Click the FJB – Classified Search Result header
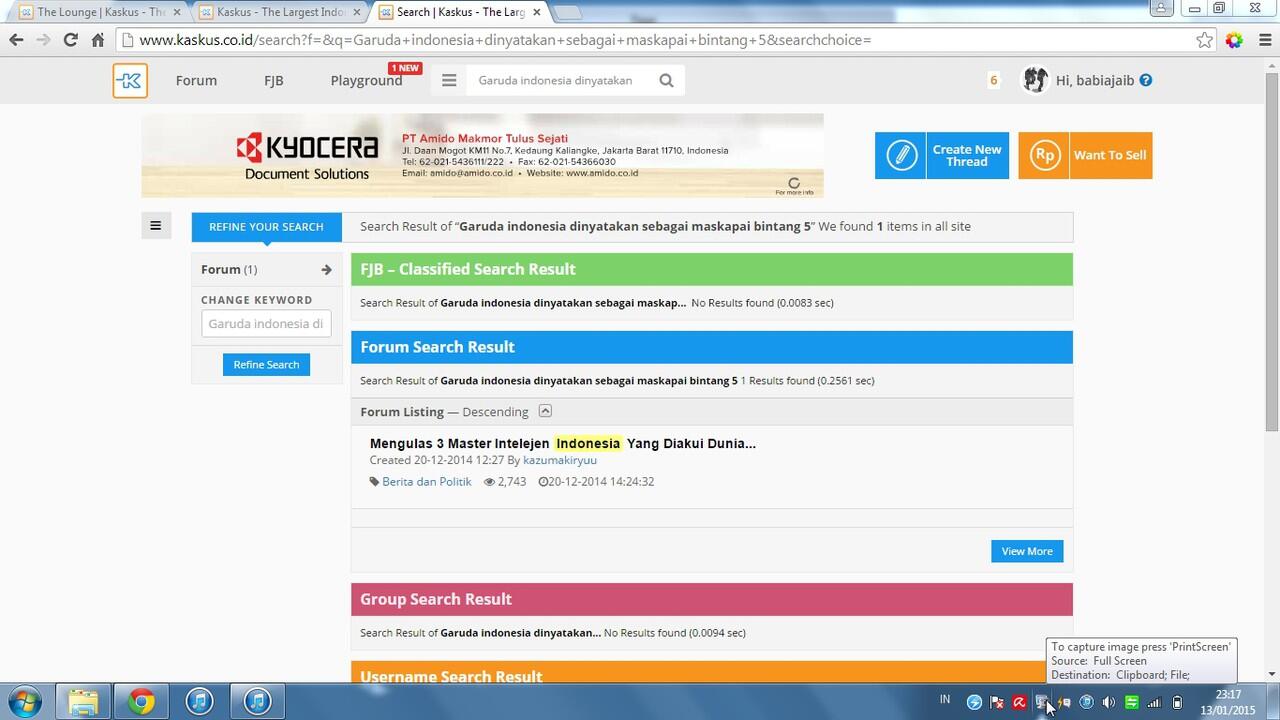This screenshot has height=720, width=1280. tap(712, 270)
